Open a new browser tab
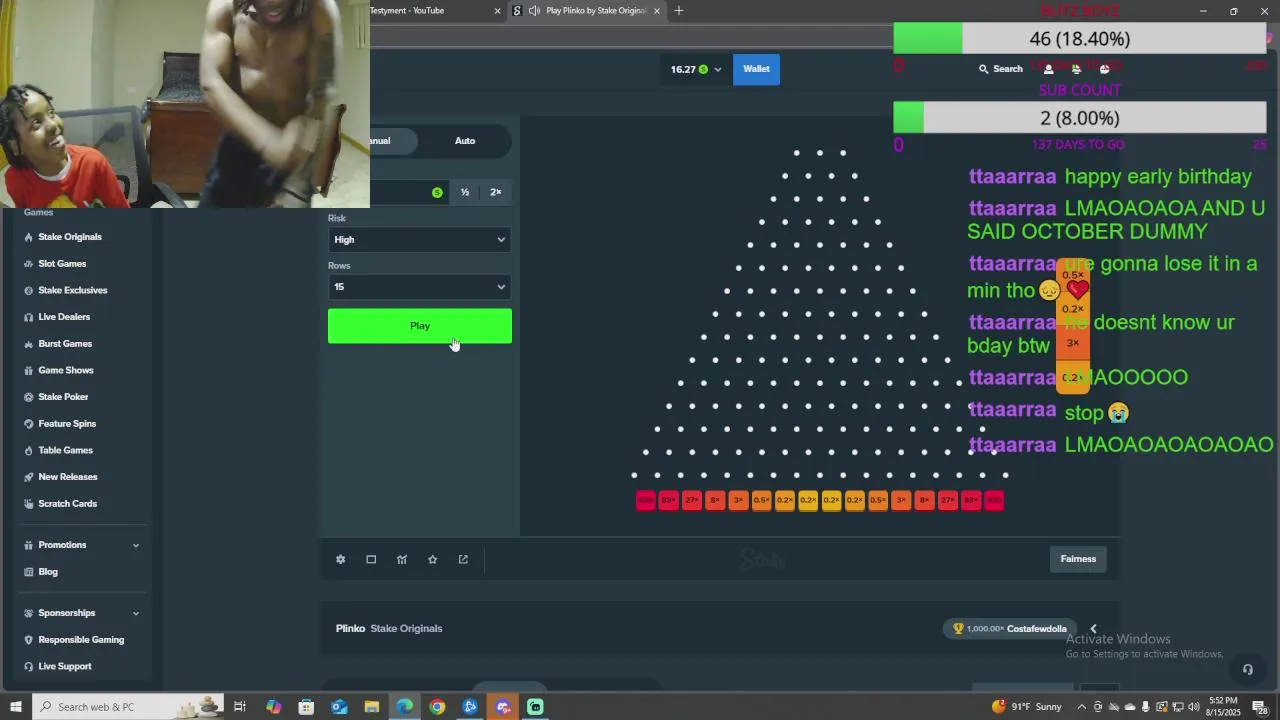Image resolution: width=1280 pixels, height=720 pixels. [679, 11]
